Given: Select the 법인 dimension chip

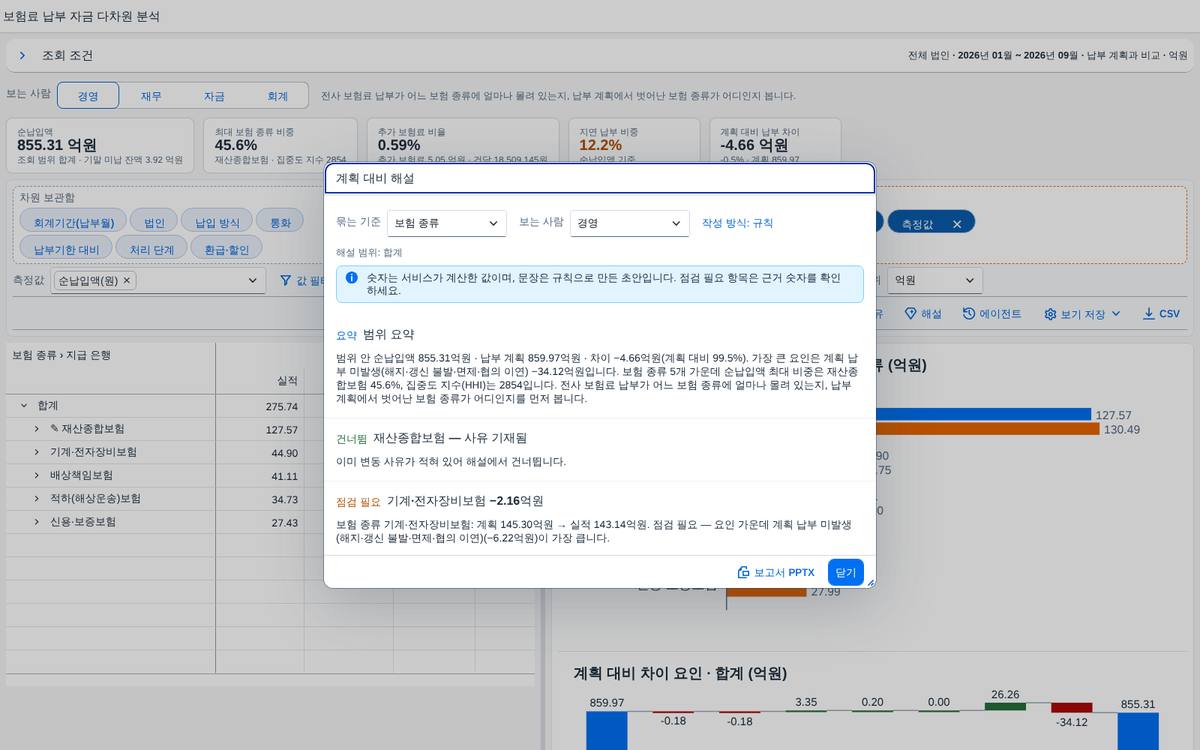Looking at the screenshot, I should coord(154,222).
